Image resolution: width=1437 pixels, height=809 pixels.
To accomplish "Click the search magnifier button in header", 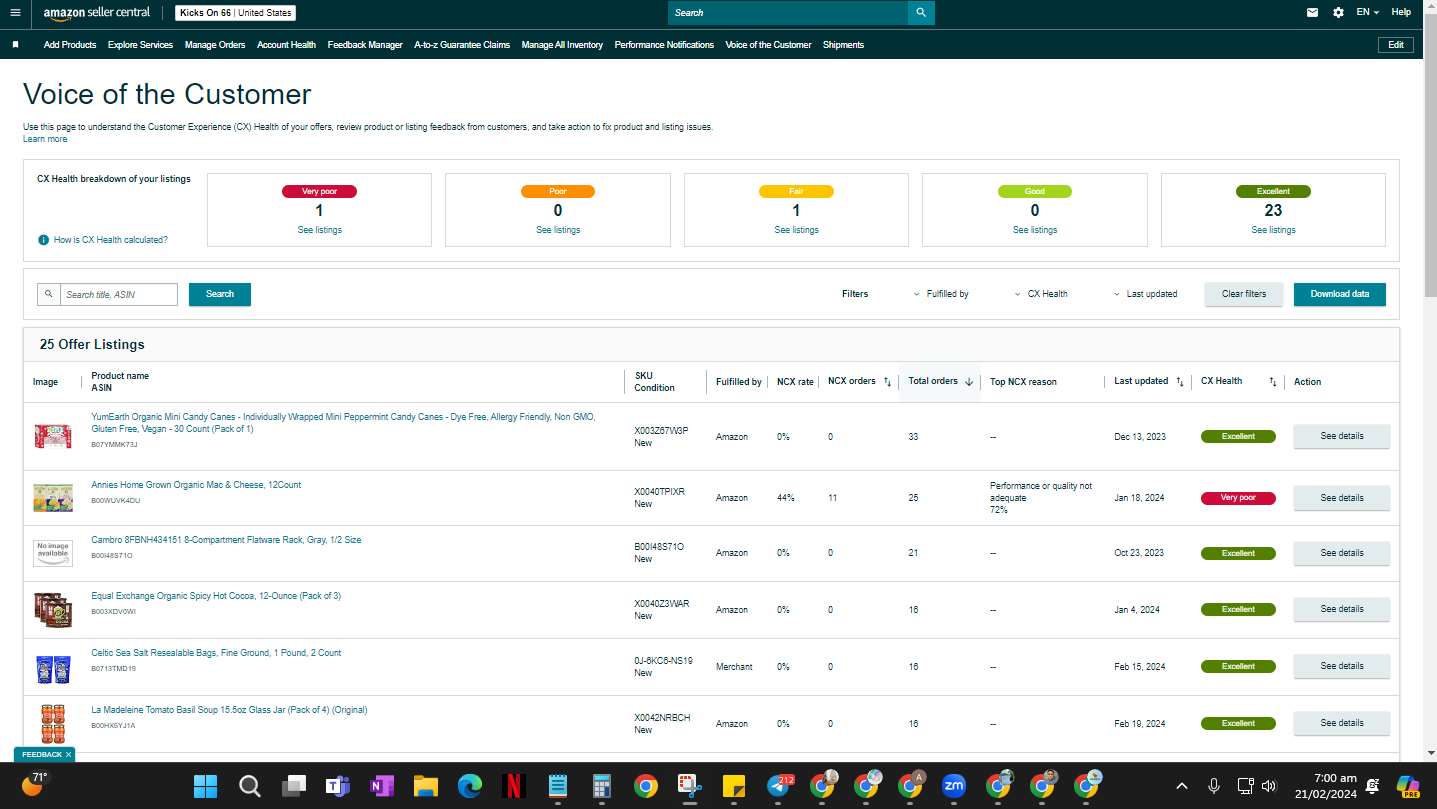I will [x=921, y=13].
